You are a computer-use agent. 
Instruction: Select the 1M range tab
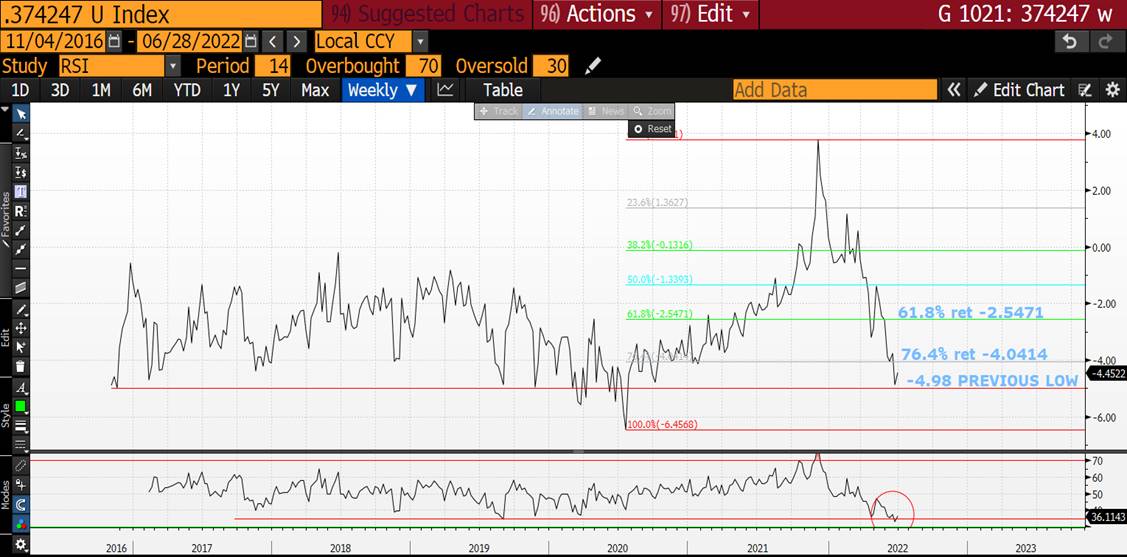tap(101, 90)
